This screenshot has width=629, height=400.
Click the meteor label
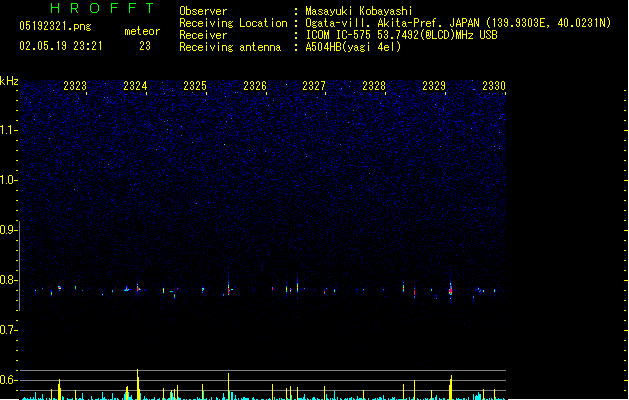[x=142, y=31]
